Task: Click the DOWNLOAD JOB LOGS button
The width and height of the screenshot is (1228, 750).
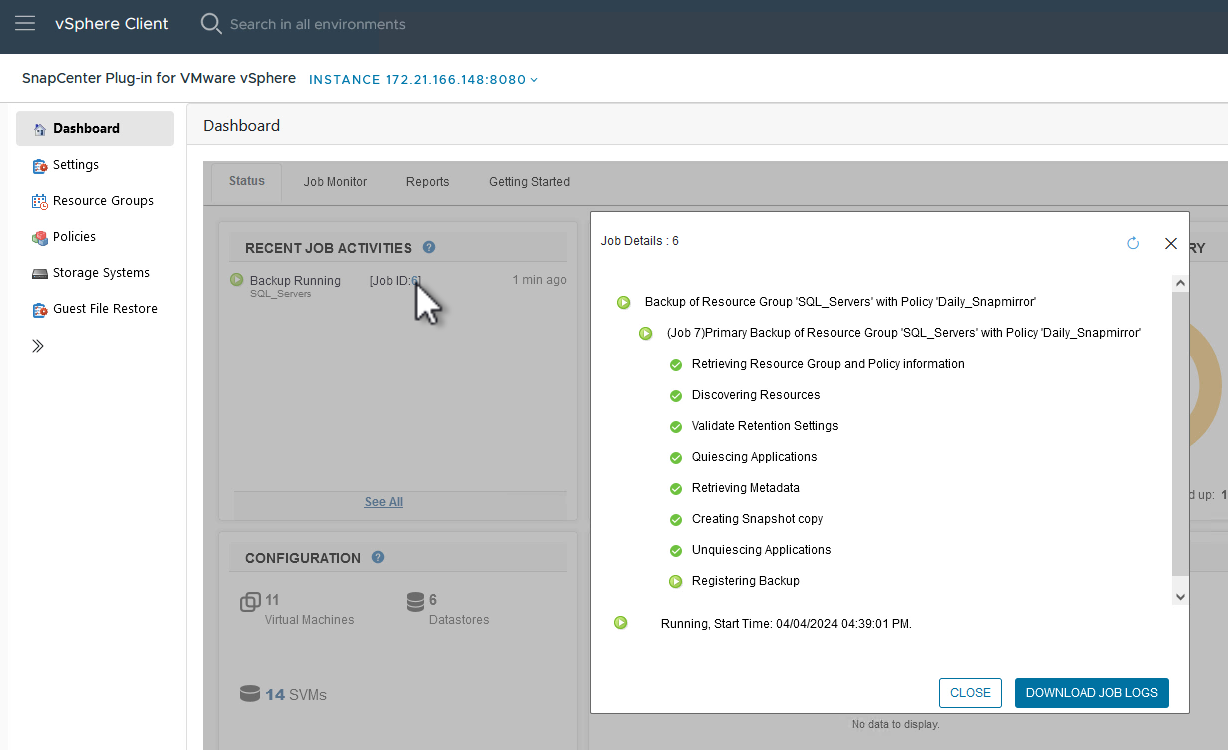Action: 1091,692
